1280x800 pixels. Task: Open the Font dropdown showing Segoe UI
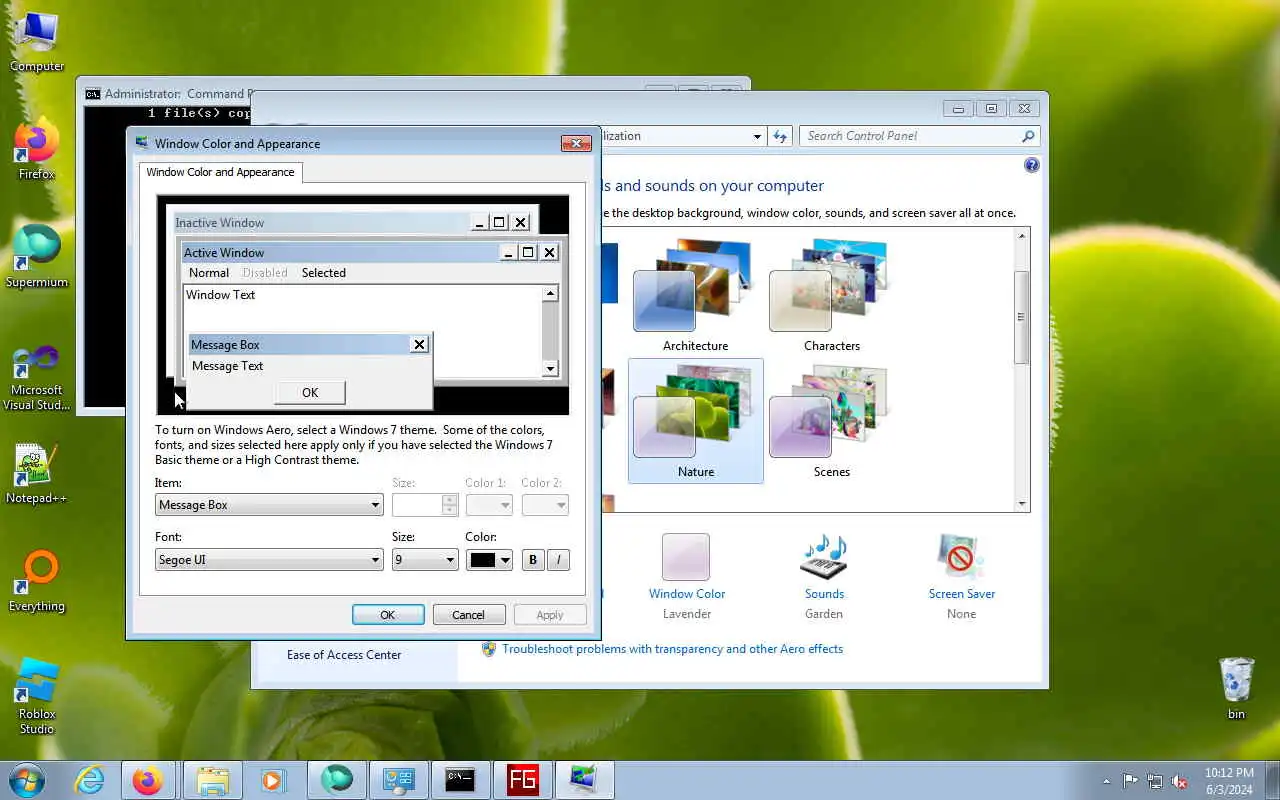[269, 560]
